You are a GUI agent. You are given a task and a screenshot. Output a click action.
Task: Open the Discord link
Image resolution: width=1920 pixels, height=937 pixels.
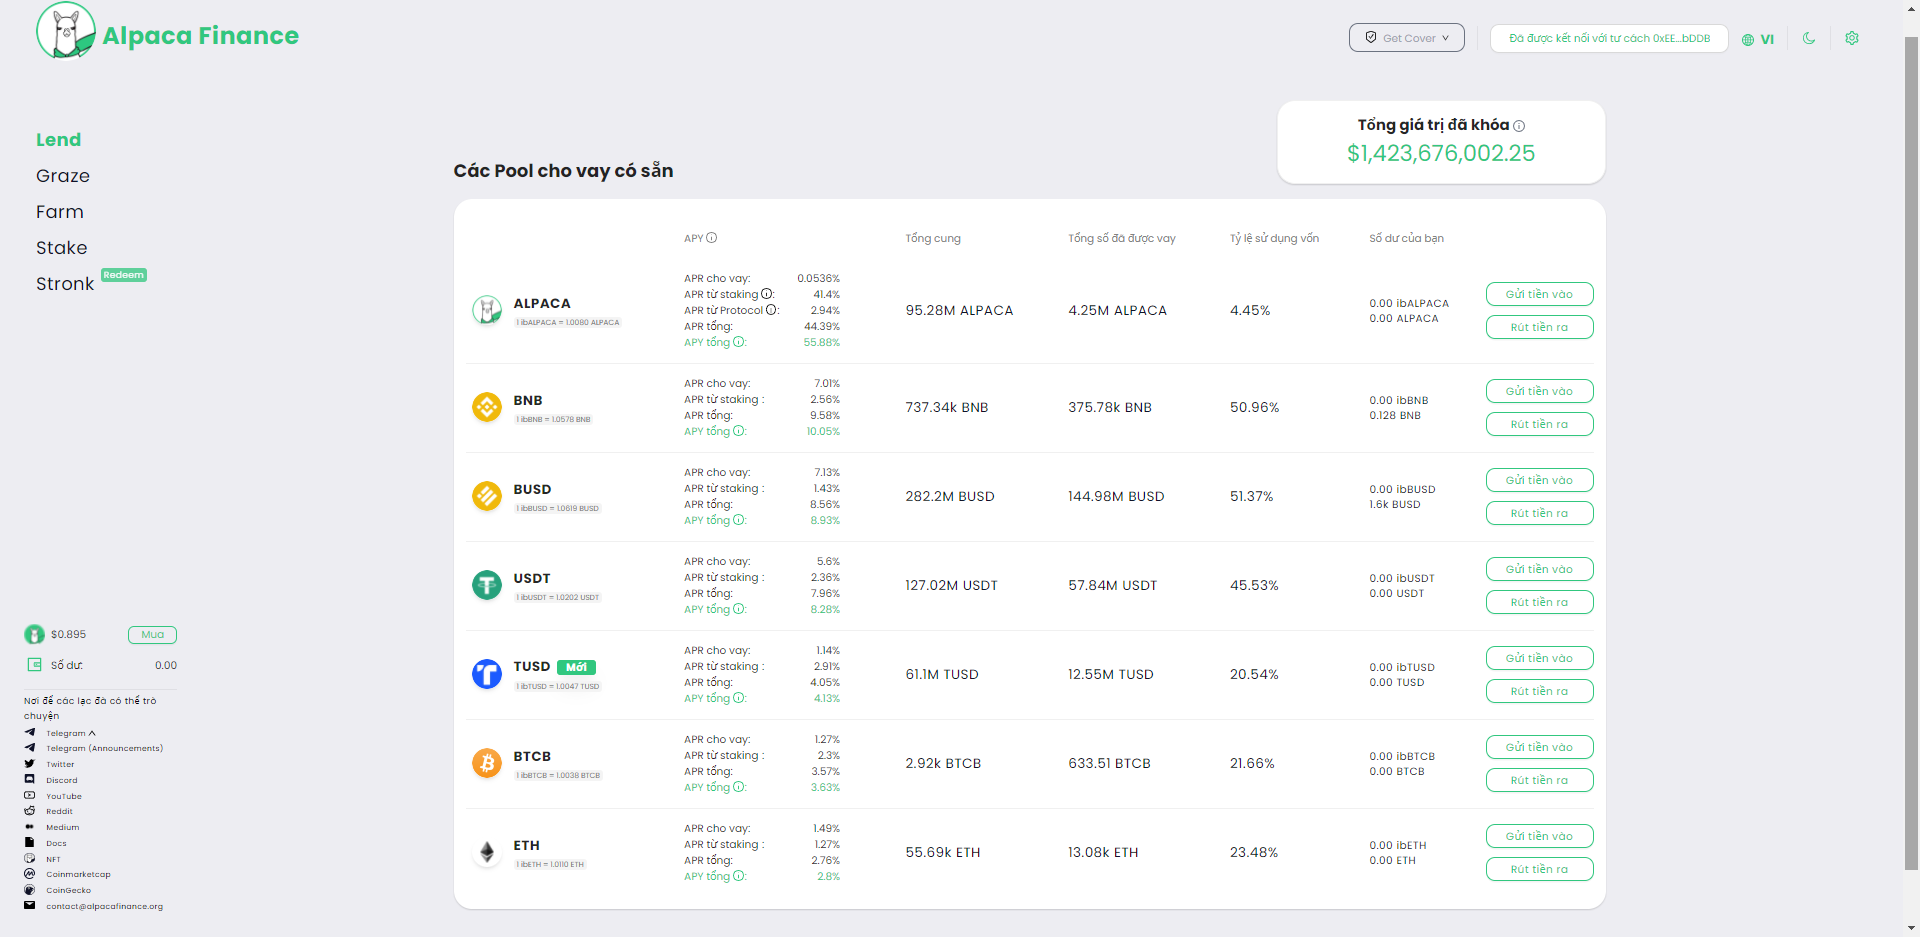(61, 780)
